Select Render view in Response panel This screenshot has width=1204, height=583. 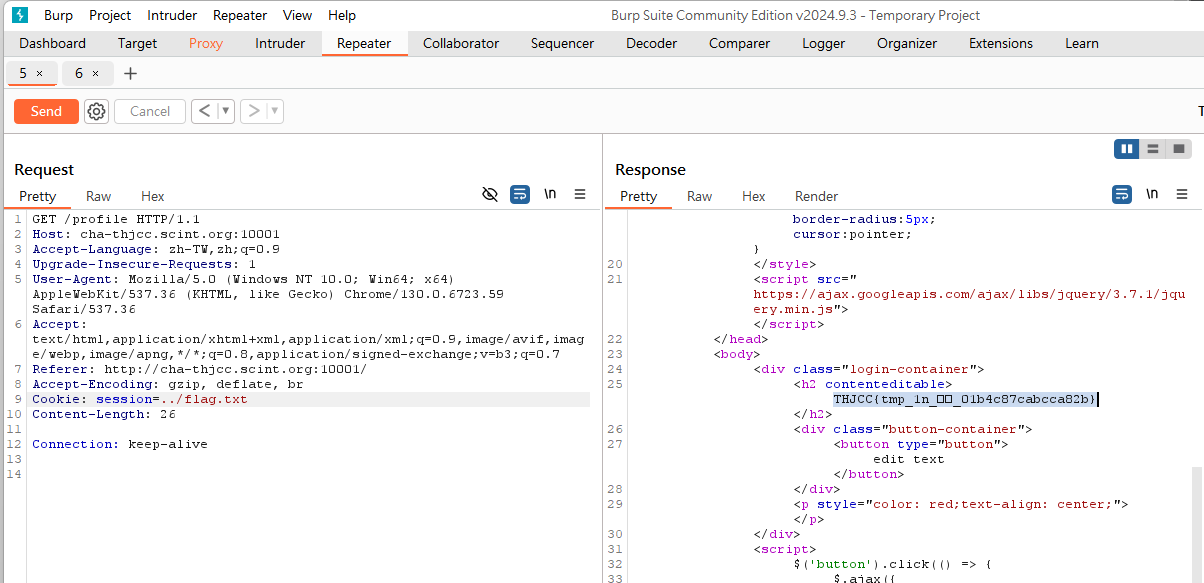[x=817, y=196]
